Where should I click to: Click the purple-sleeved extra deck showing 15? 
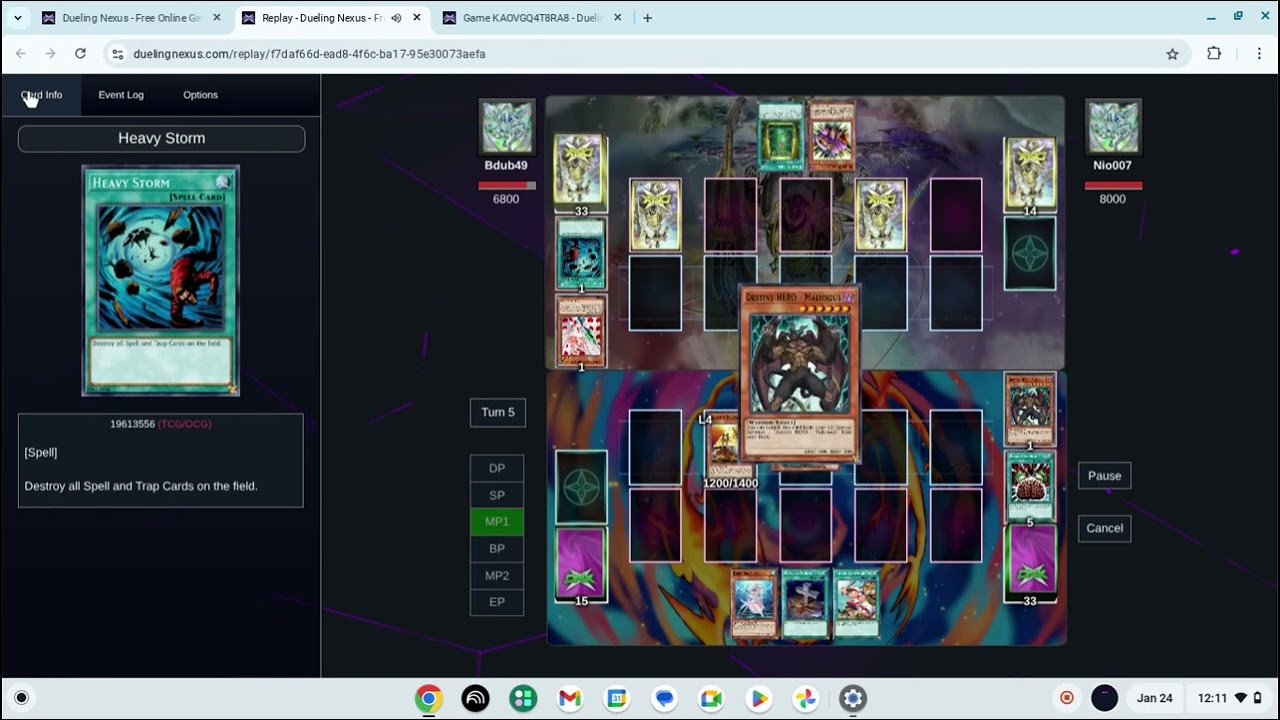581,565
